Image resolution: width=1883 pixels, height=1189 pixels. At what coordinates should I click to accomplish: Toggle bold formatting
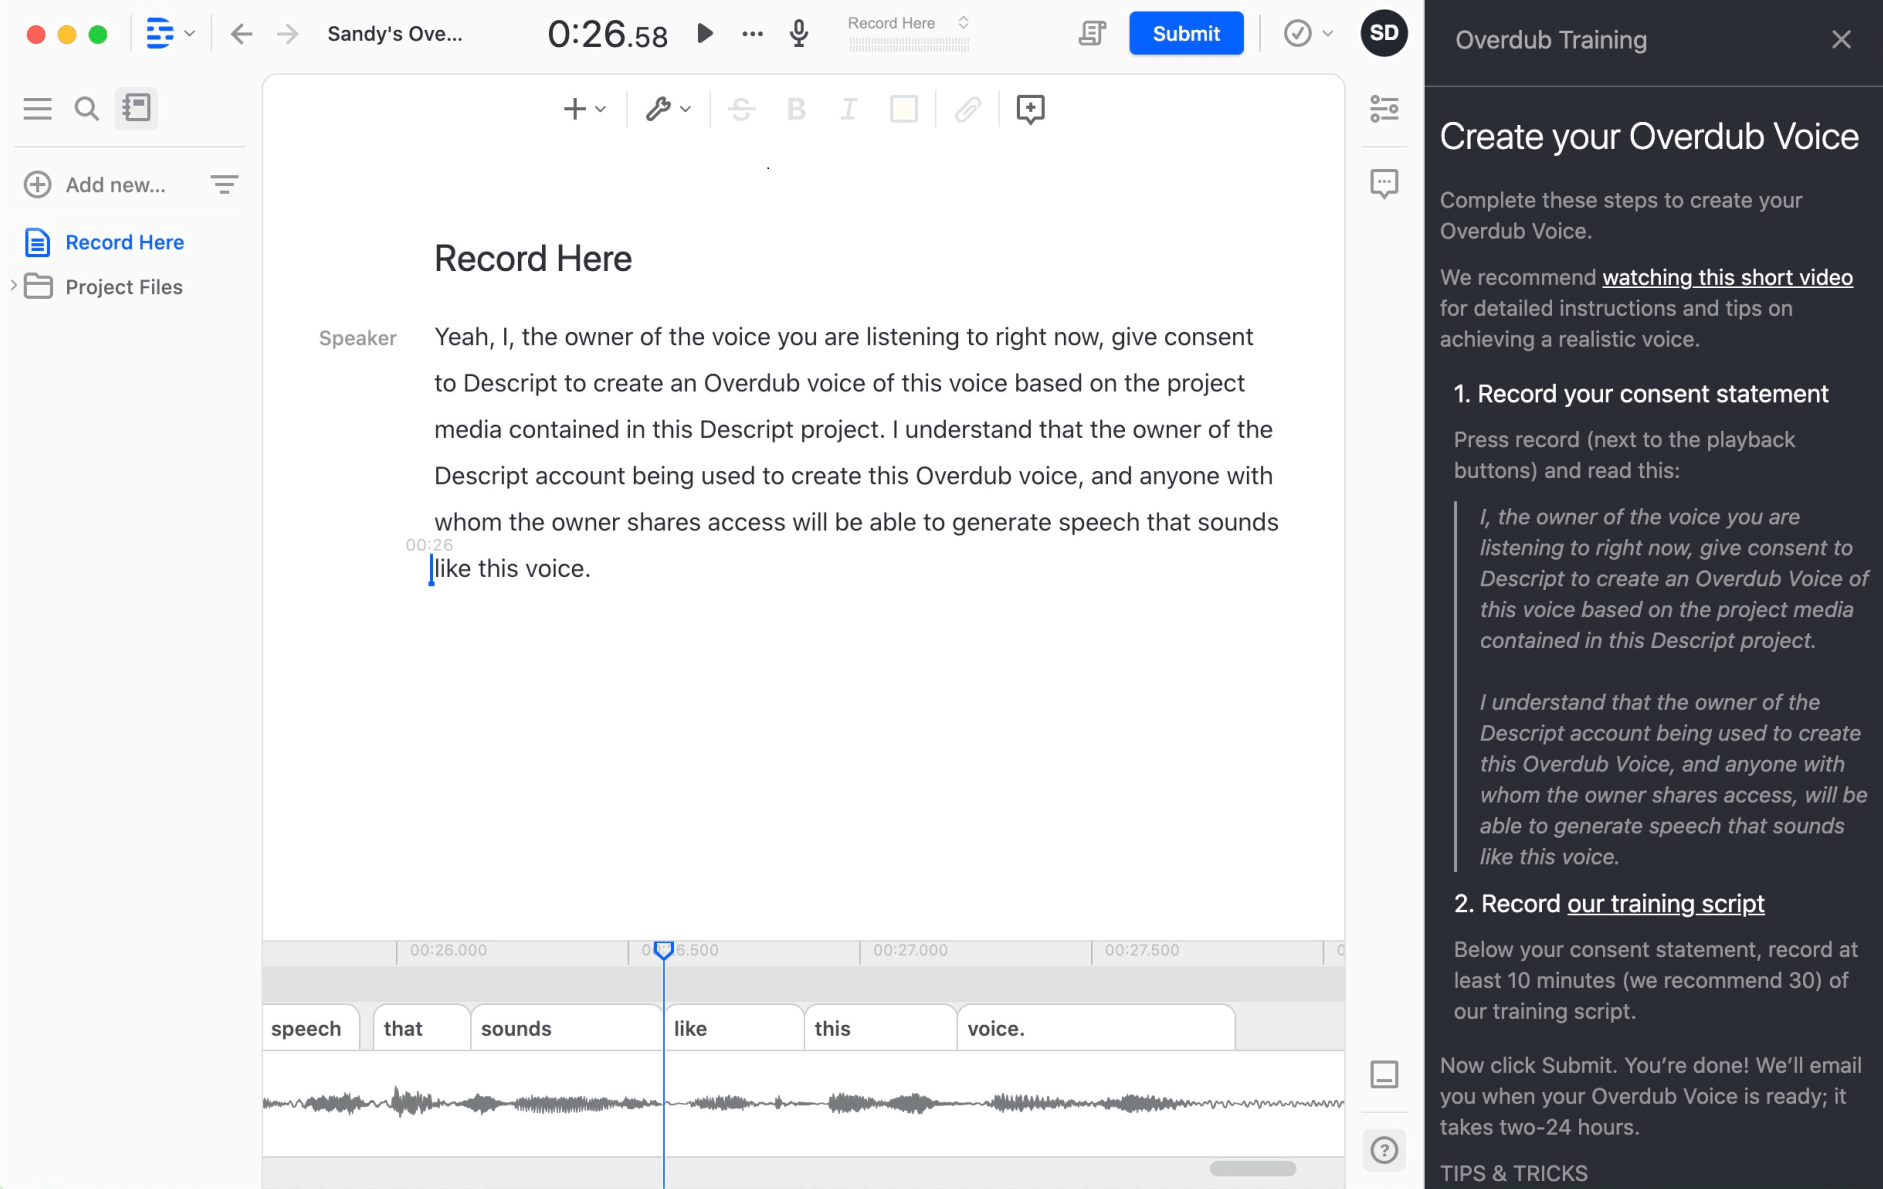pos(796,109)
